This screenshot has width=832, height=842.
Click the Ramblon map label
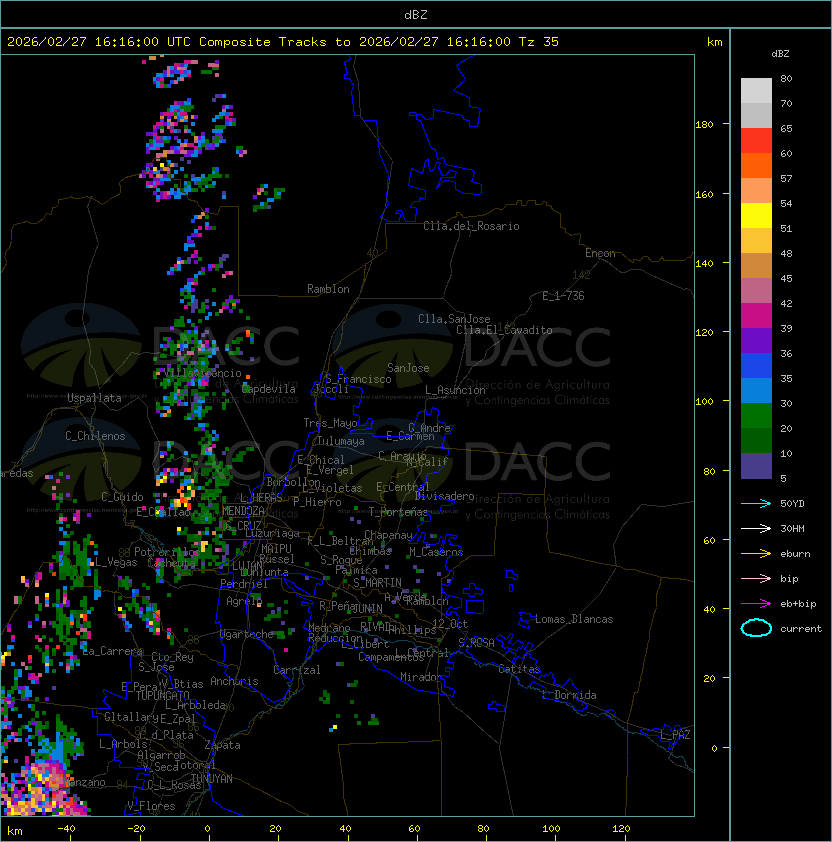pyautogui.click(x=328, y=289)
